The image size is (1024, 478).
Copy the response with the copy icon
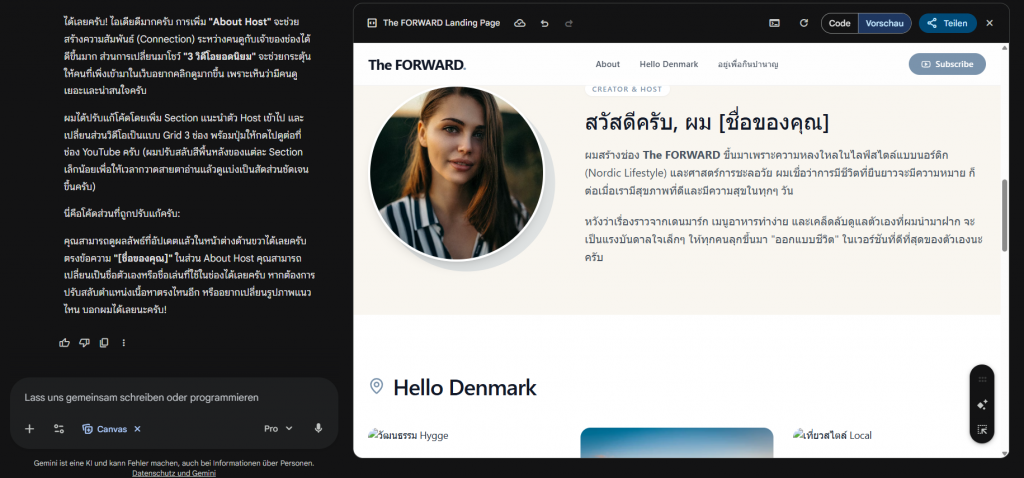[103, 343]
